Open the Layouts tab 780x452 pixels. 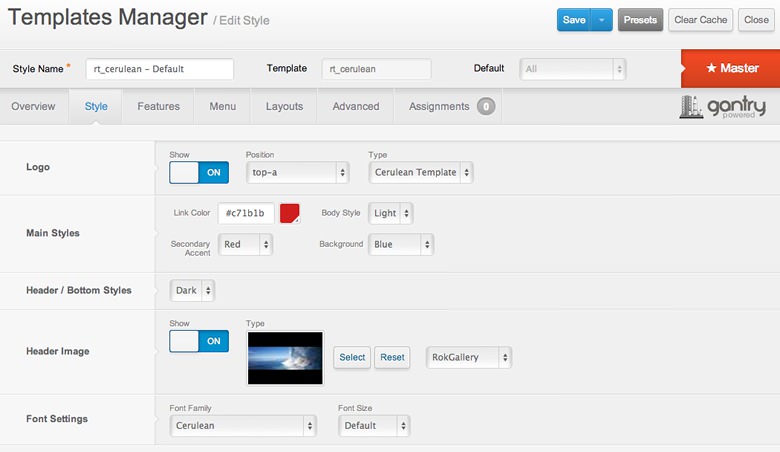(285, 106)
